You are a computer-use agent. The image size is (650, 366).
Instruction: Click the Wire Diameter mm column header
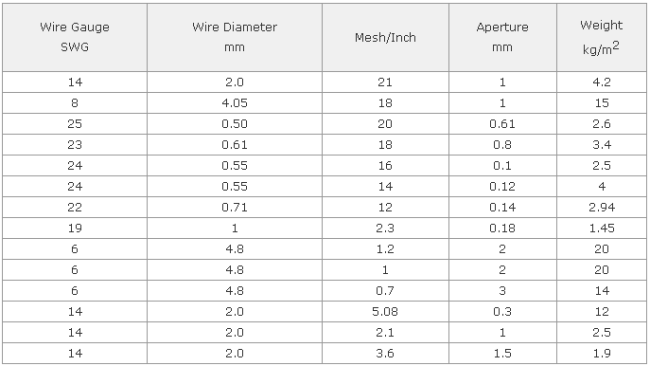pyautogui.click(x=235, y=37)
